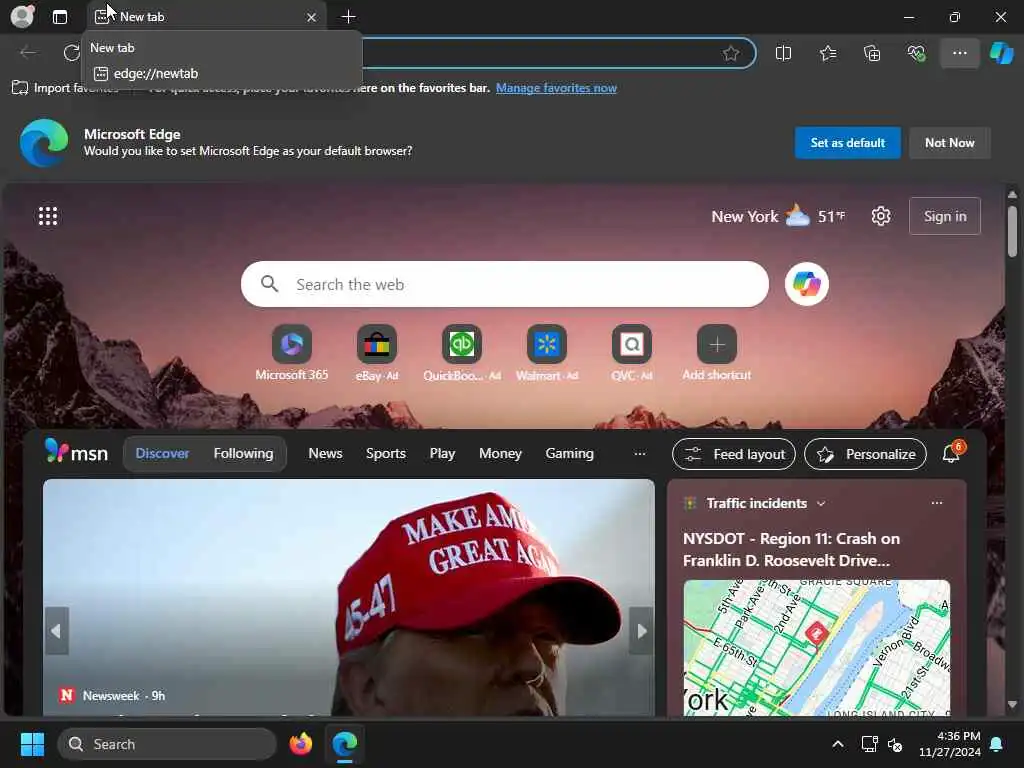Show more feed categories ellipsis

click(639, 453)
